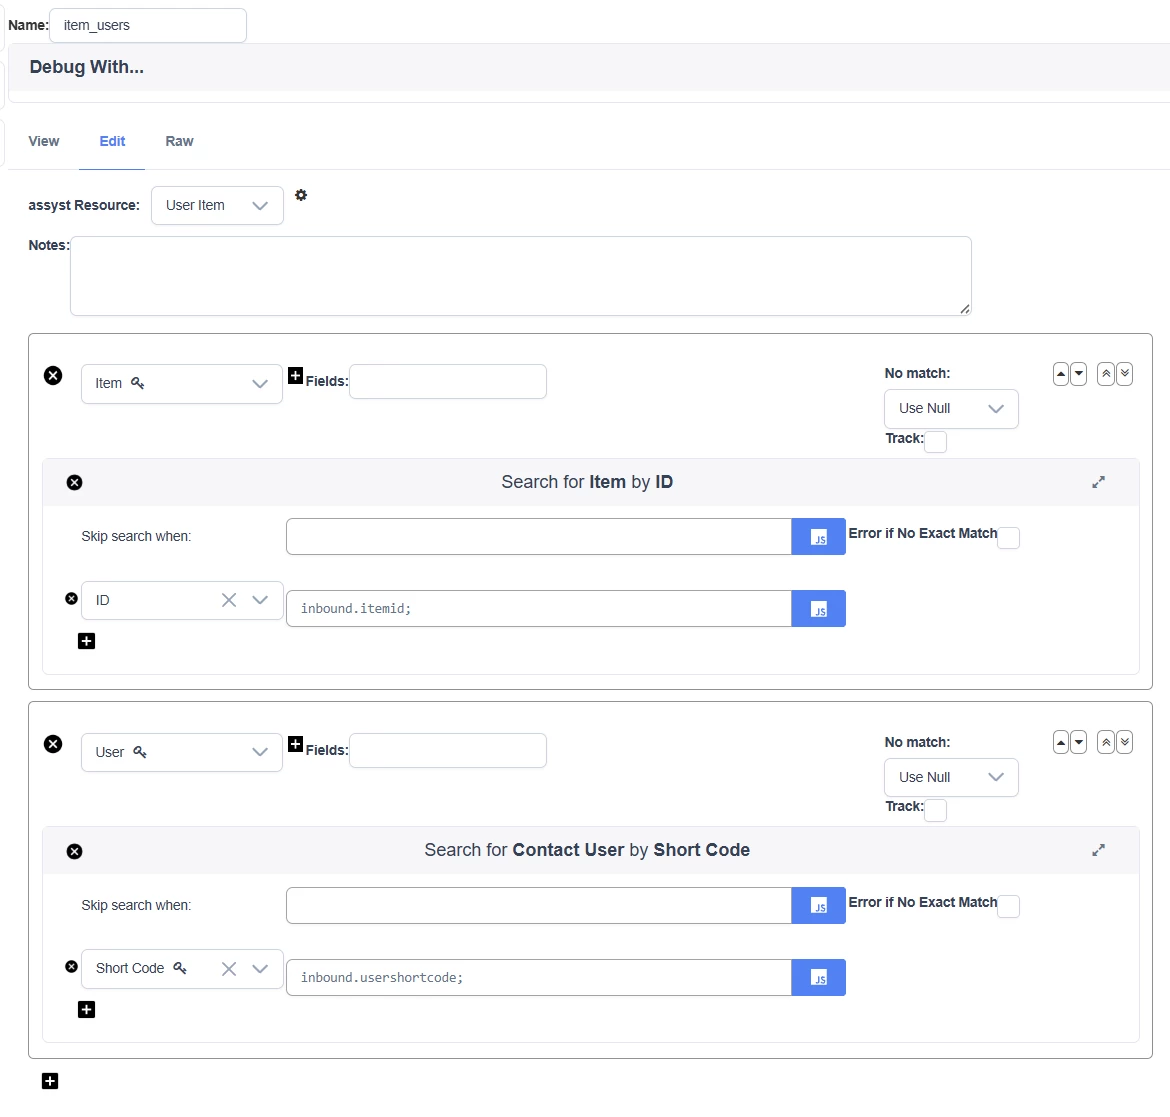Tick Error if No Exact Match for Item search

tap(1009, 538)
